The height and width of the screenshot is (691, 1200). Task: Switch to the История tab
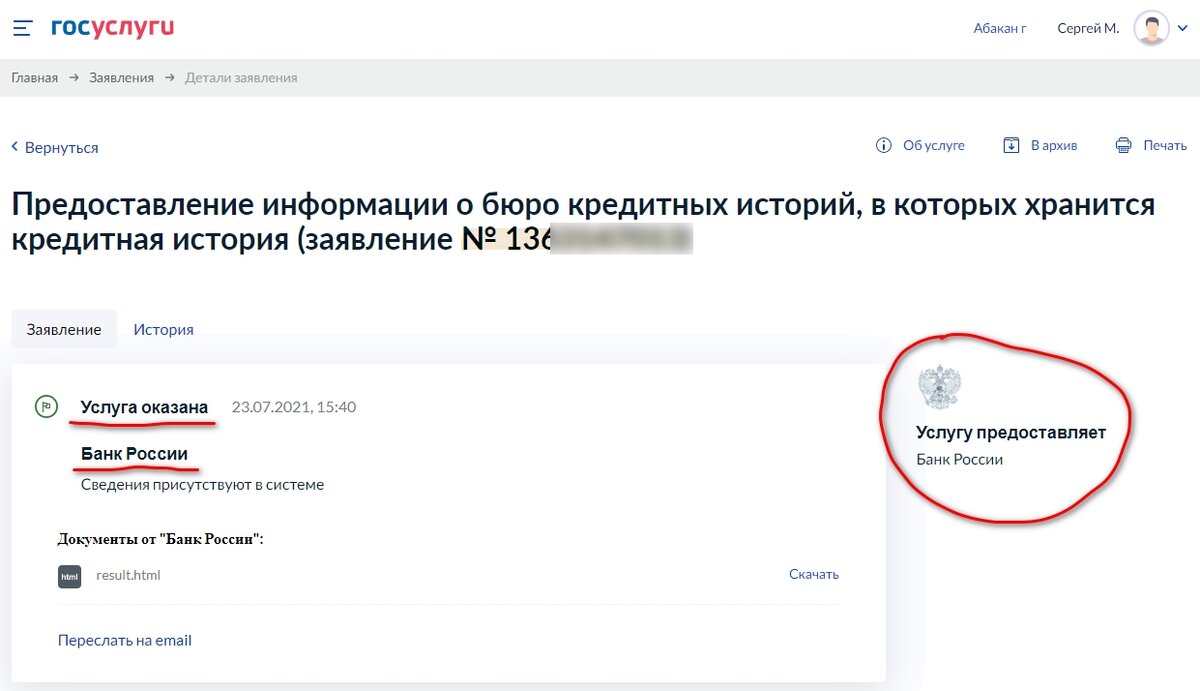click(x=164, y=329)
